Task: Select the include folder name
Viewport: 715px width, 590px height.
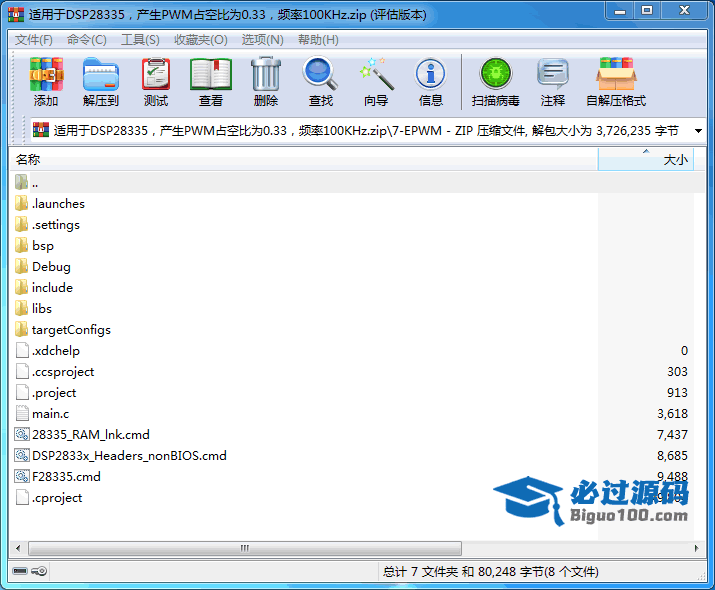Action: click(x=52, y=288)
